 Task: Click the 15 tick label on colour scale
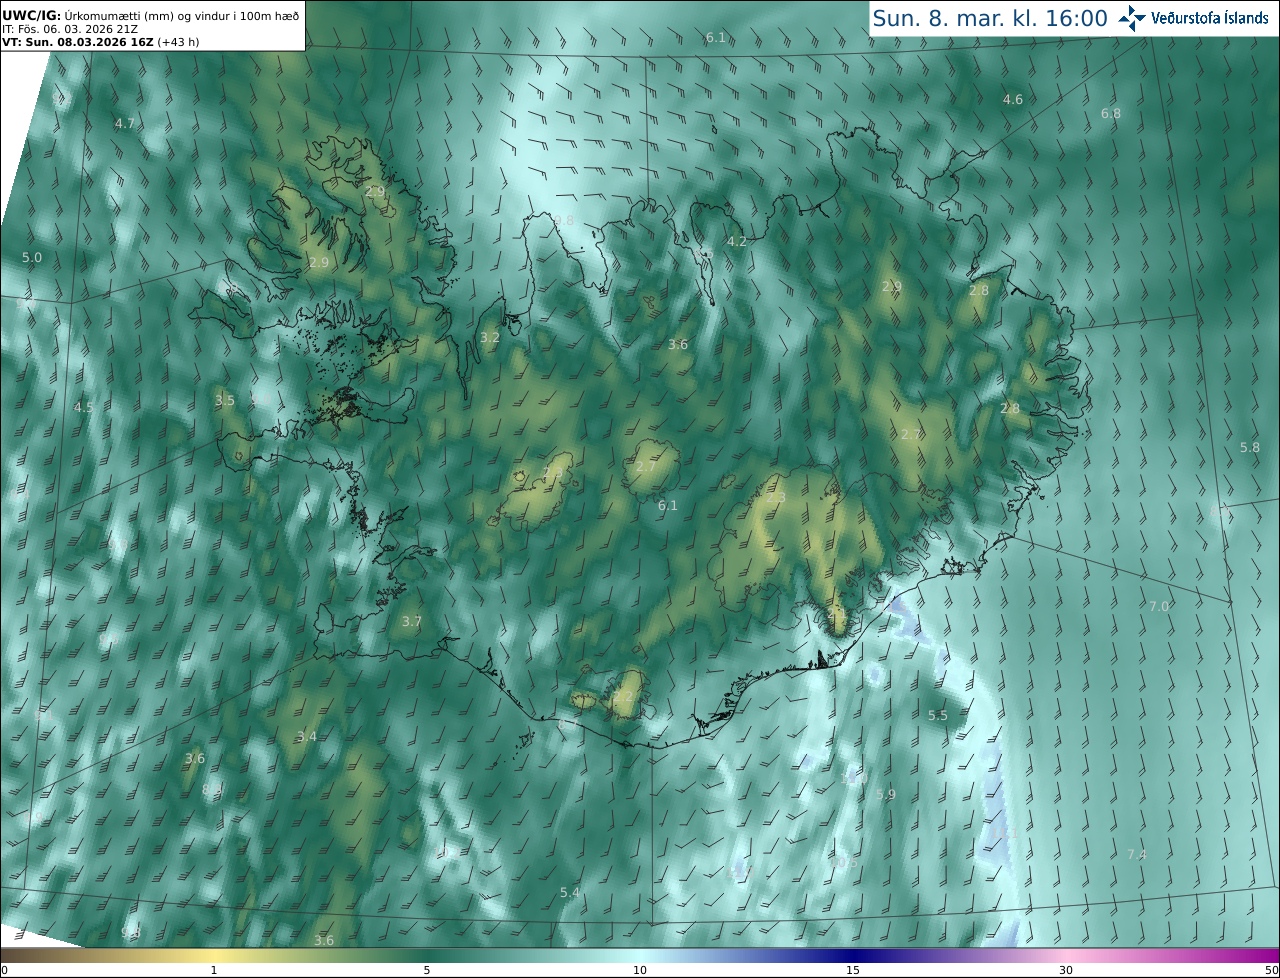(853, 970)
